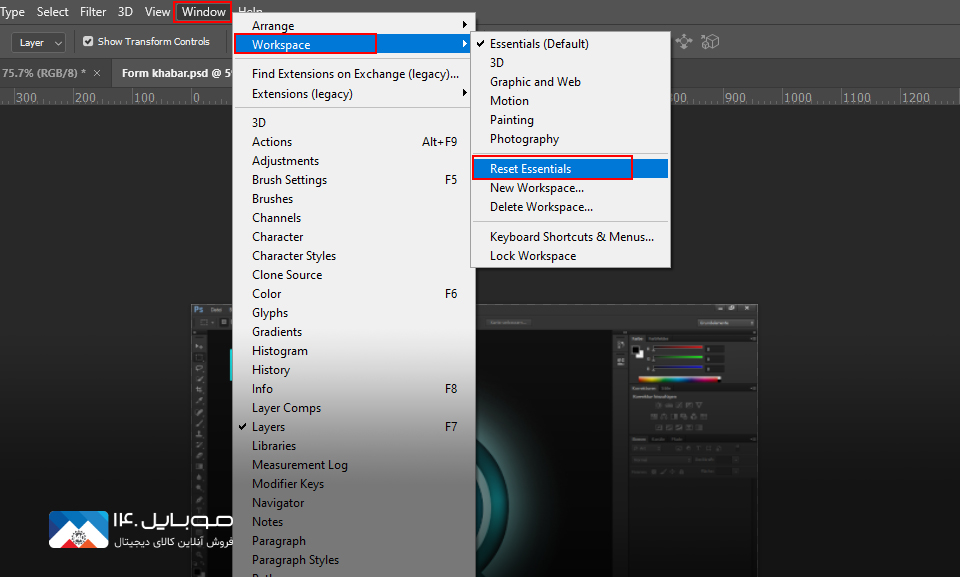Switch to the Form khabar.psd document tab
The image size is (960, 577).
point(176,73)
